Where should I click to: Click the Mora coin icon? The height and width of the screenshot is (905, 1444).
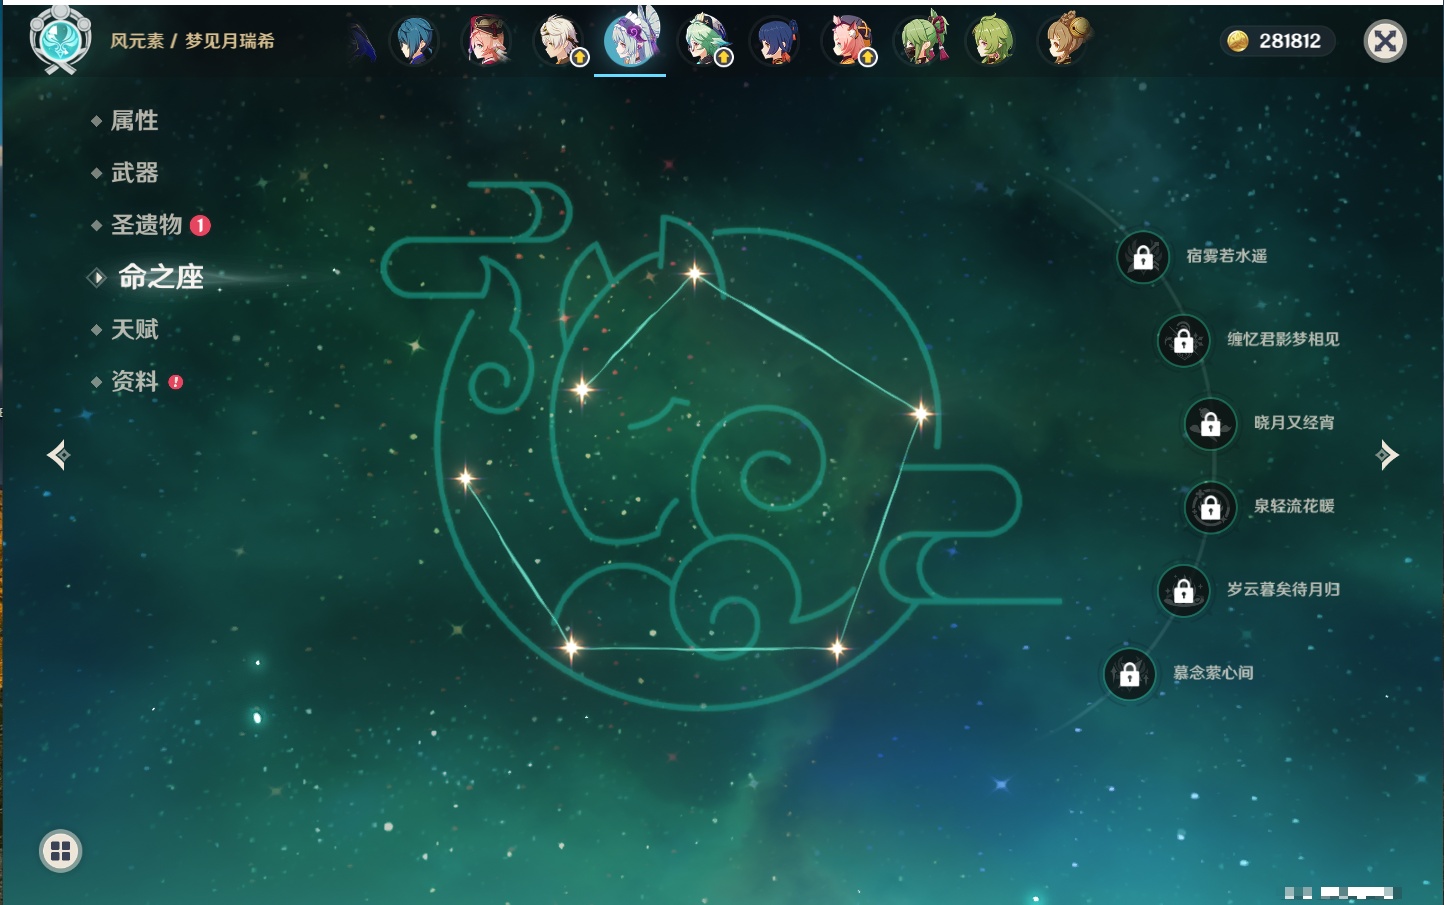(1238, 41)
